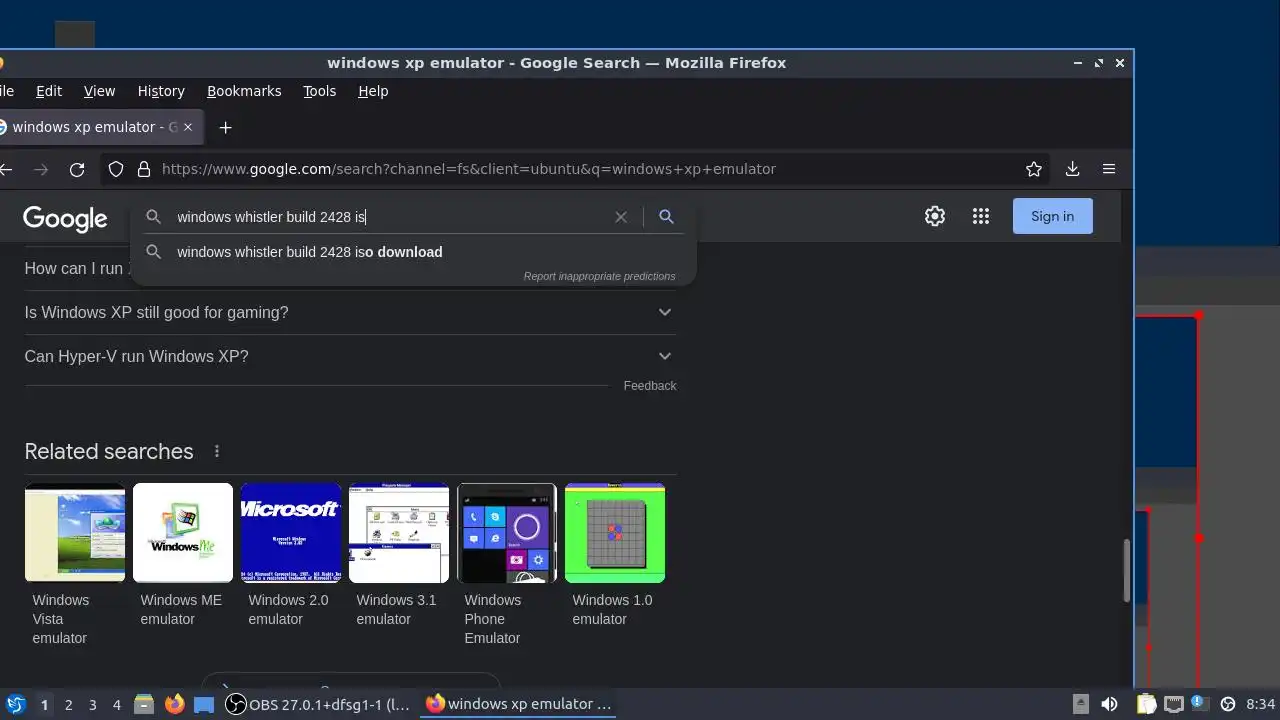Launch file manager from taskbar

pos(144,704)
